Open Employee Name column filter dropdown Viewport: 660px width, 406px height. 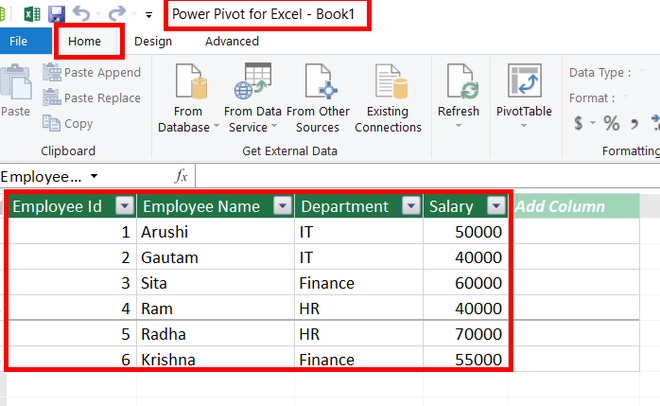(283, 206)
